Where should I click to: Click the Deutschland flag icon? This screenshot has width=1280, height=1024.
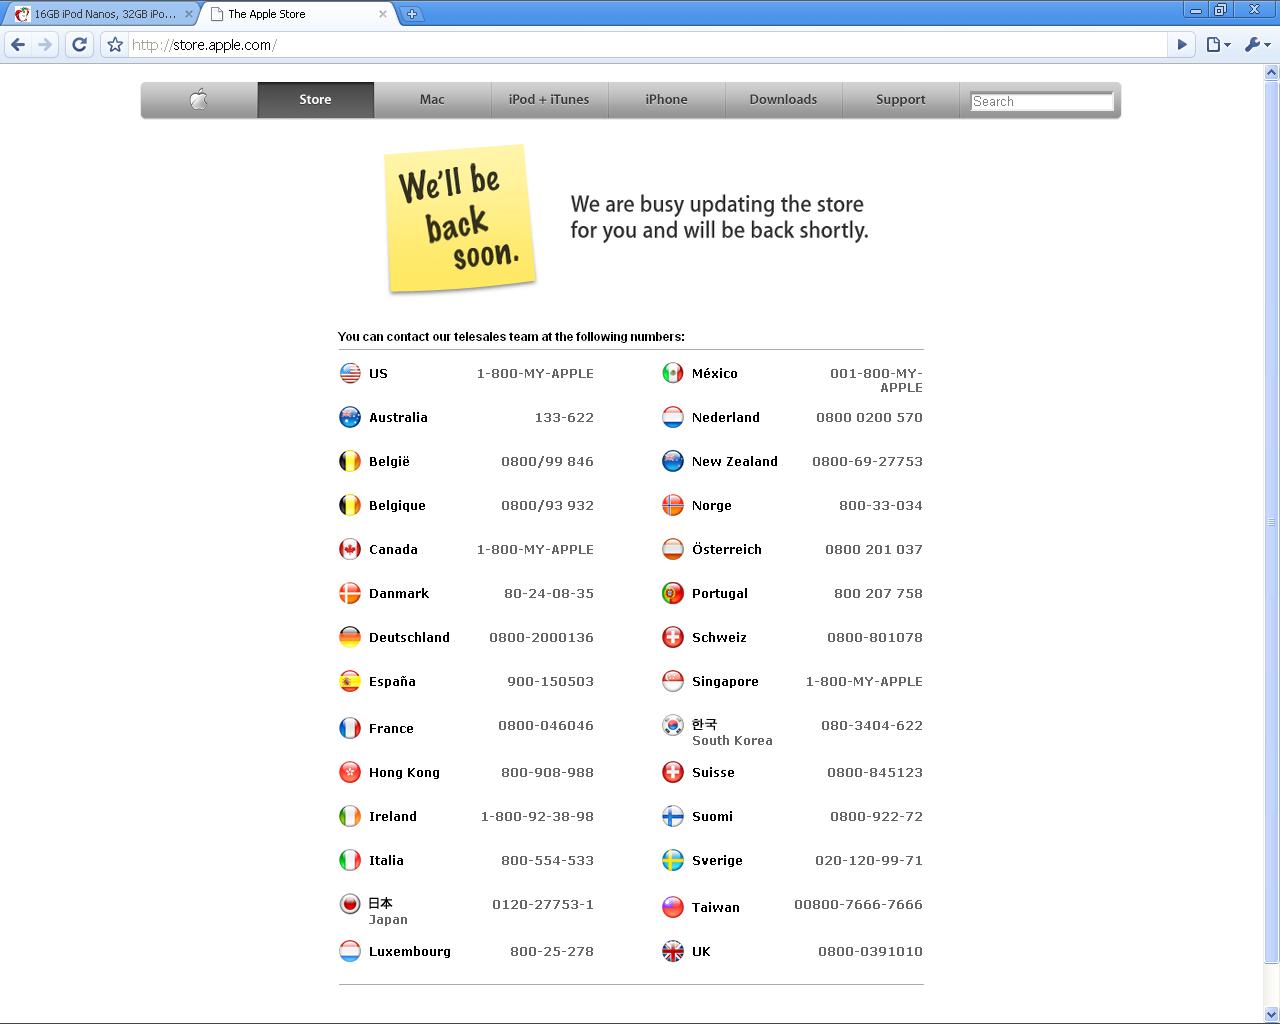(350, 637)
